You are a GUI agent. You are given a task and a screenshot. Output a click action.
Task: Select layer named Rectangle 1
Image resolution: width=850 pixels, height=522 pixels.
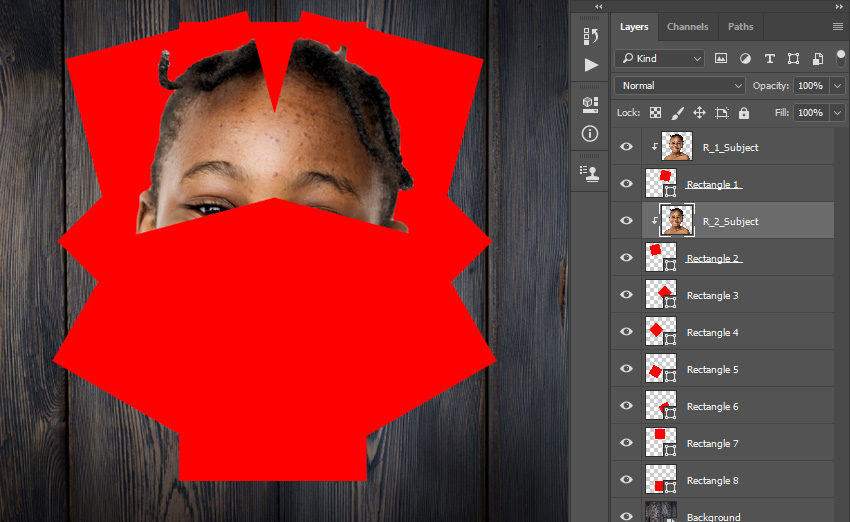click(713, 184)
